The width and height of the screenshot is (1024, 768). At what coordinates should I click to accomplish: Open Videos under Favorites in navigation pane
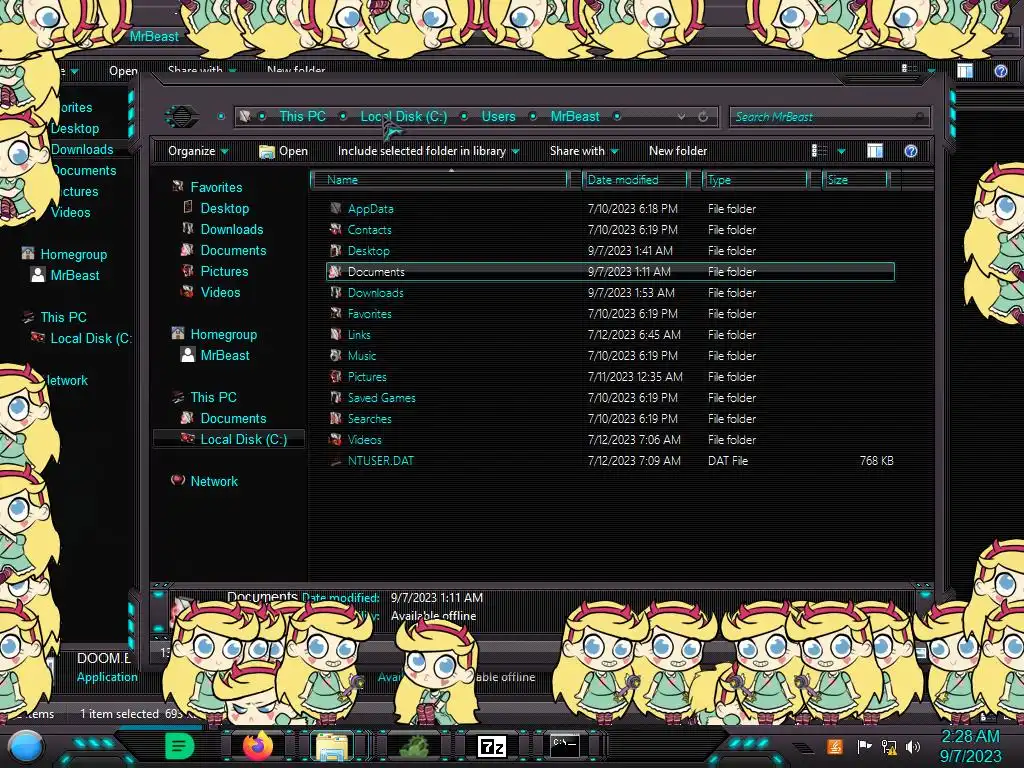click(220, 293)
